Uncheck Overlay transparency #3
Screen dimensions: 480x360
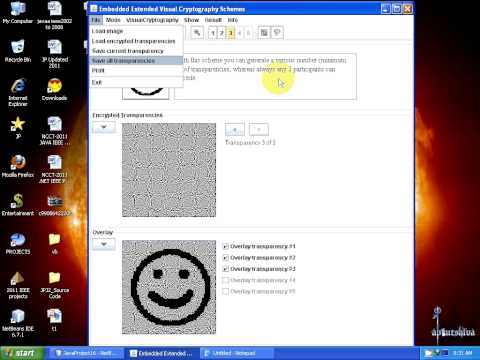coord(225,269)
